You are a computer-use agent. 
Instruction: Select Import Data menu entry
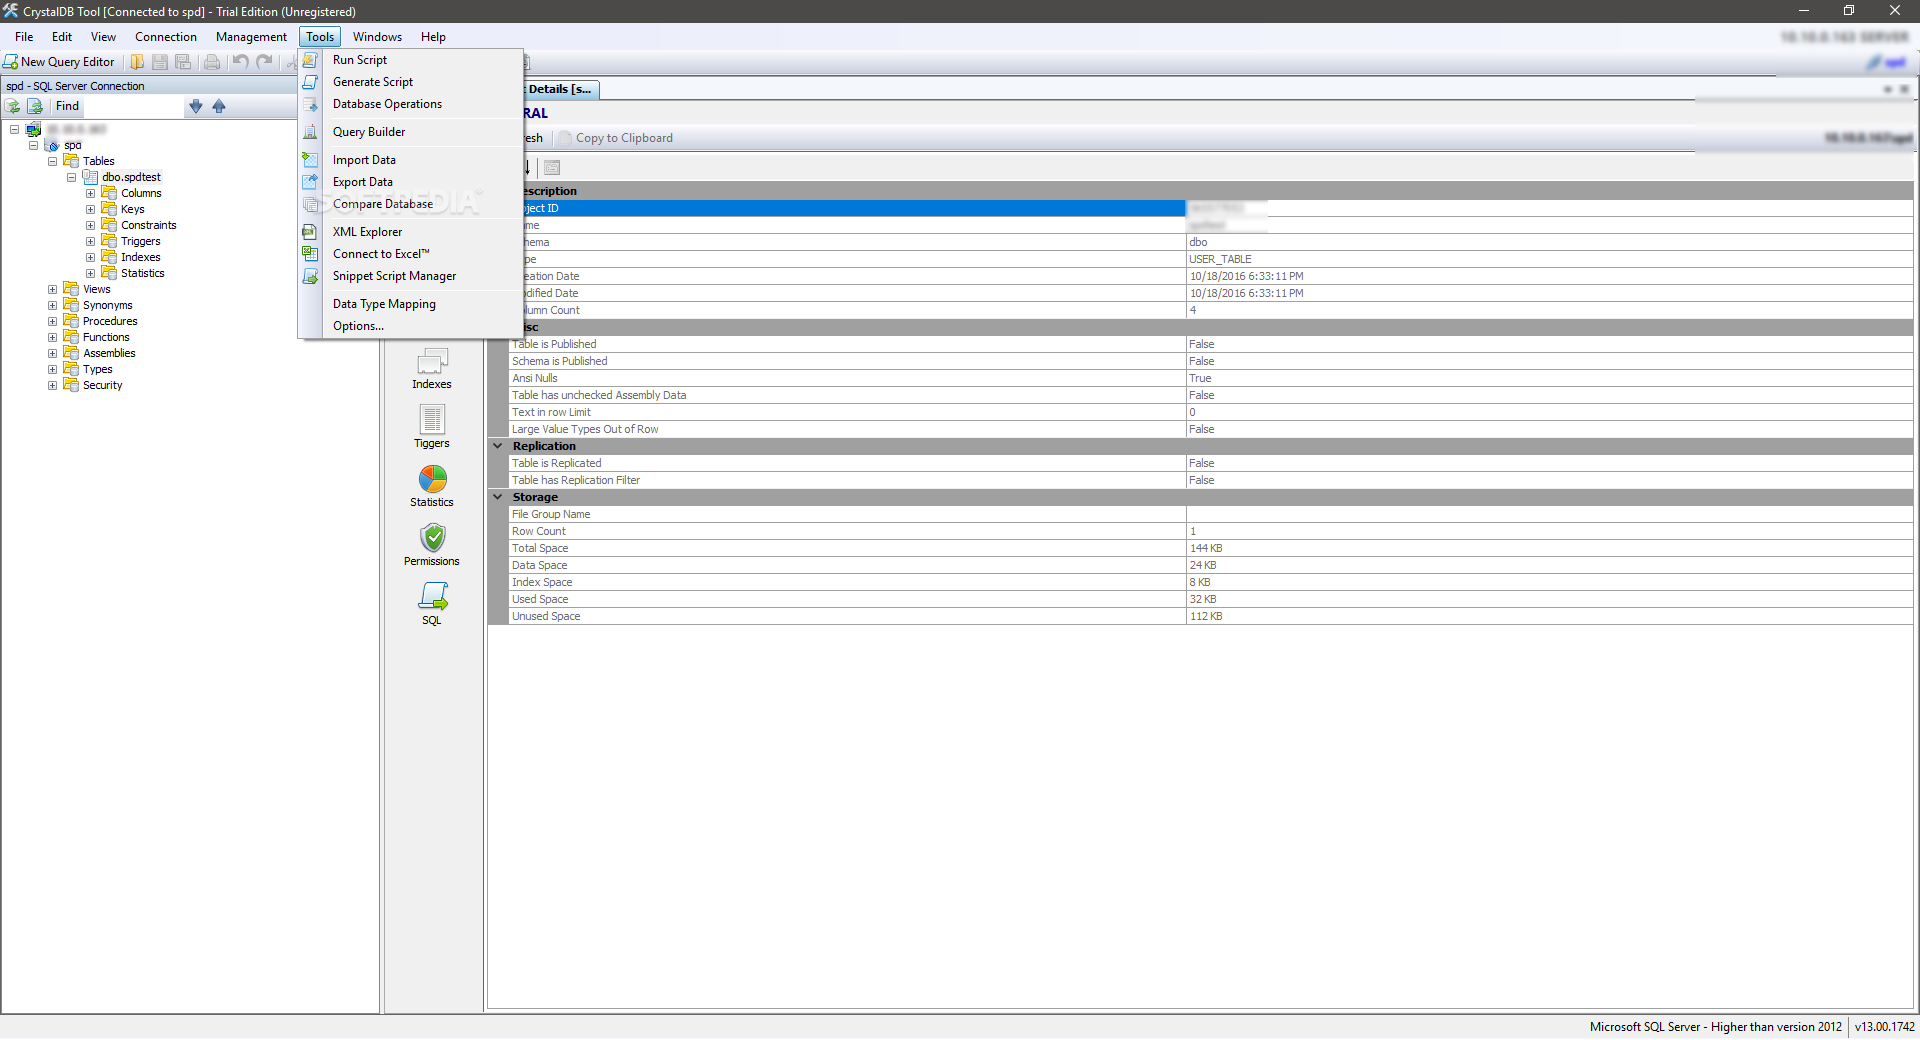pyautogui.click(x=411, y=160)
